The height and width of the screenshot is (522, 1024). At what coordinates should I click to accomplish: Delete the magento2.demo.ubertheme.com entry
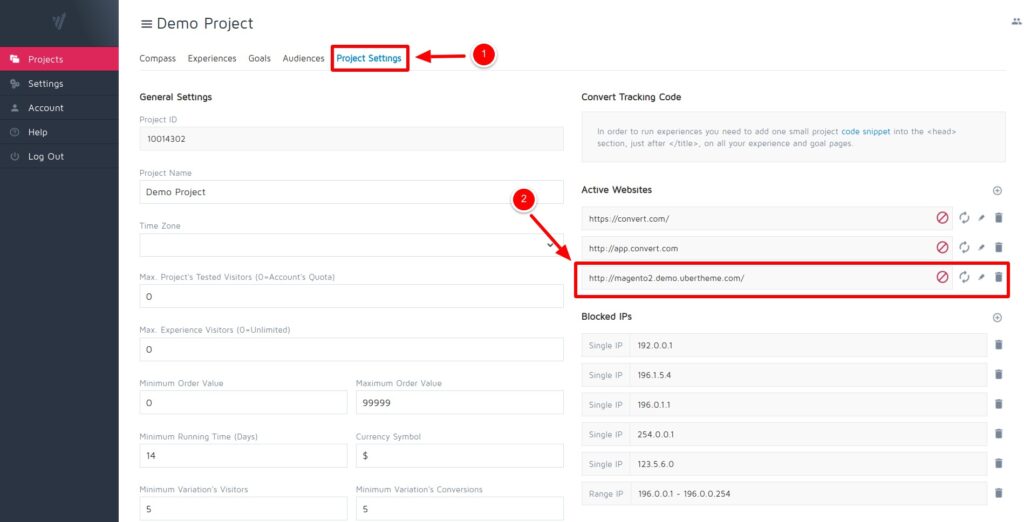[999, 277]
